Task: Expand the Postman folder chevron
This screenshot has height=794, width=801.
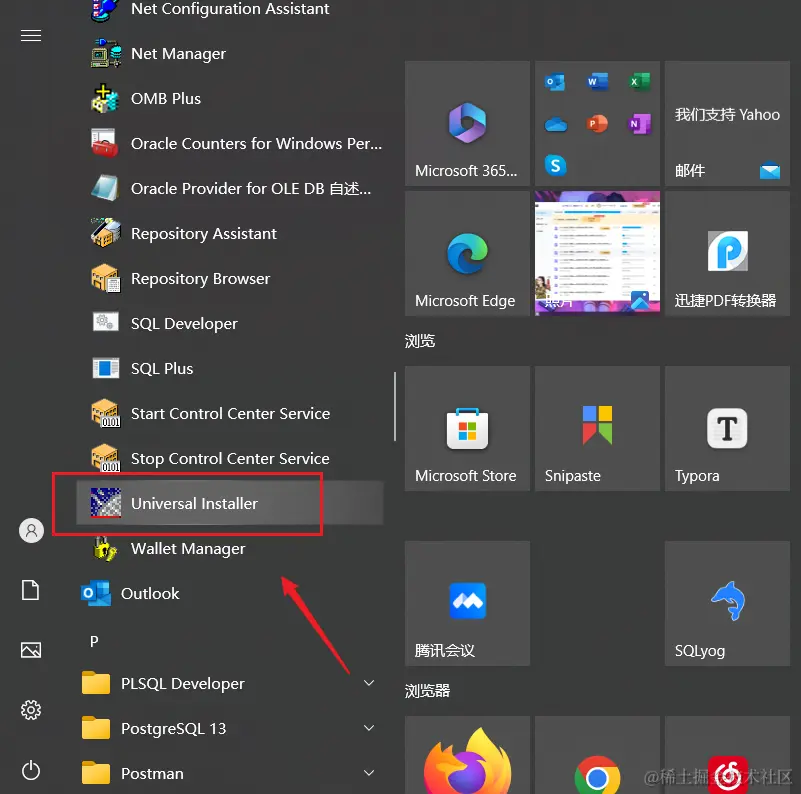Action: 369,773
